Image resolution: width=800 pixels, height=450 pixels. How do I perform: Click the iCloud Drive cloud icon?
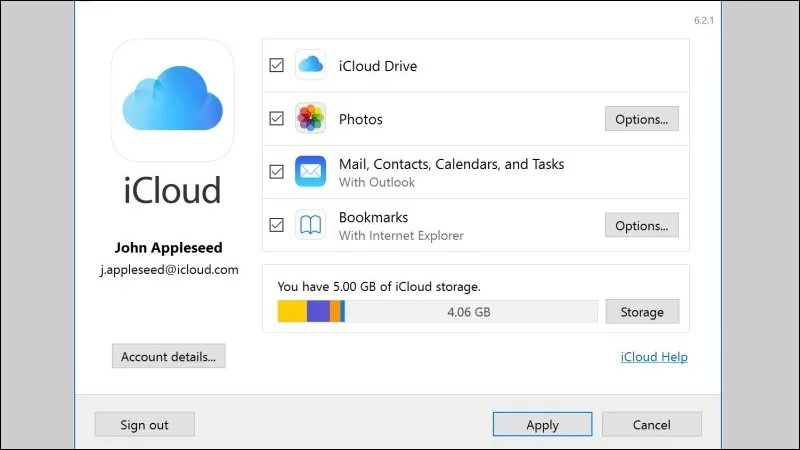click(x=310, y=65)
